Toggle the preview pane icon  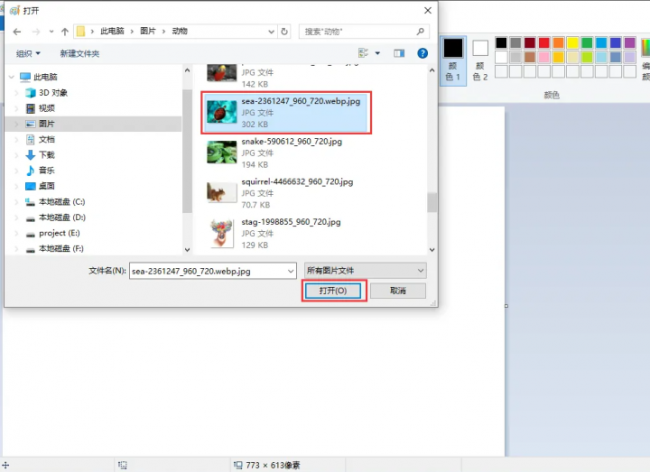[x=399, y=53]
